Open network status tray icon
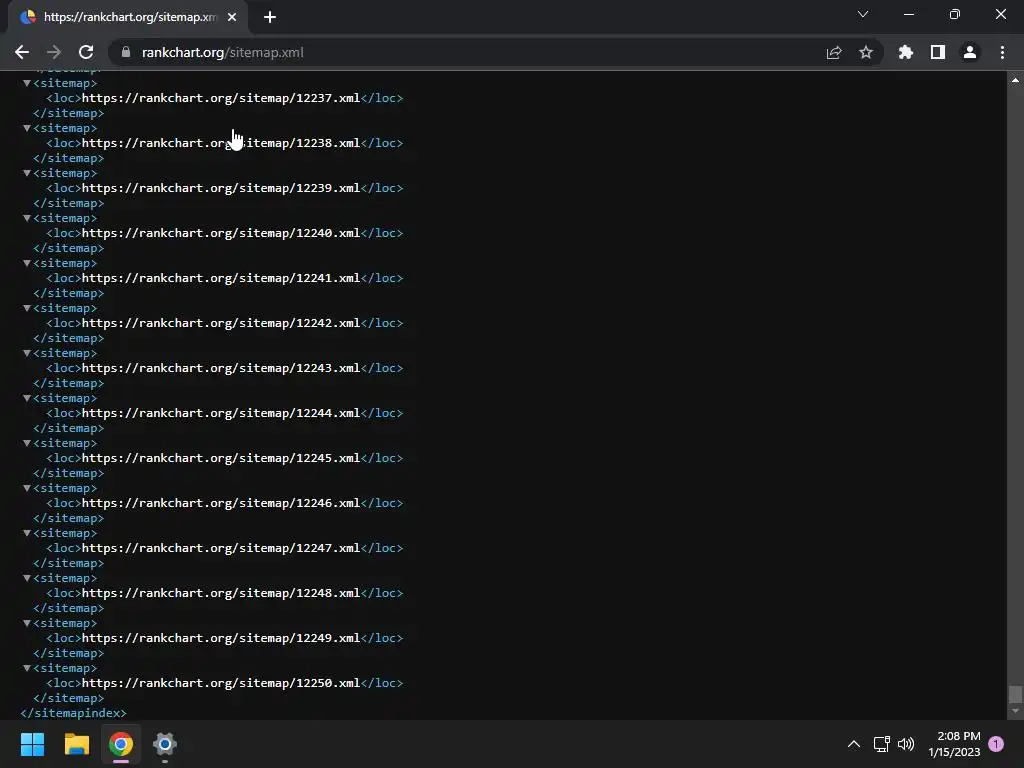Viewport: 1024px width, 768px height. point(882,744)
